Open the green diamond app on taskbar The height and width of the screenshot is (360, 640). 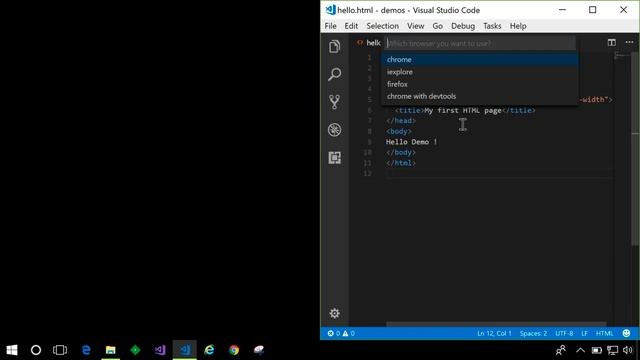point(135,350)
